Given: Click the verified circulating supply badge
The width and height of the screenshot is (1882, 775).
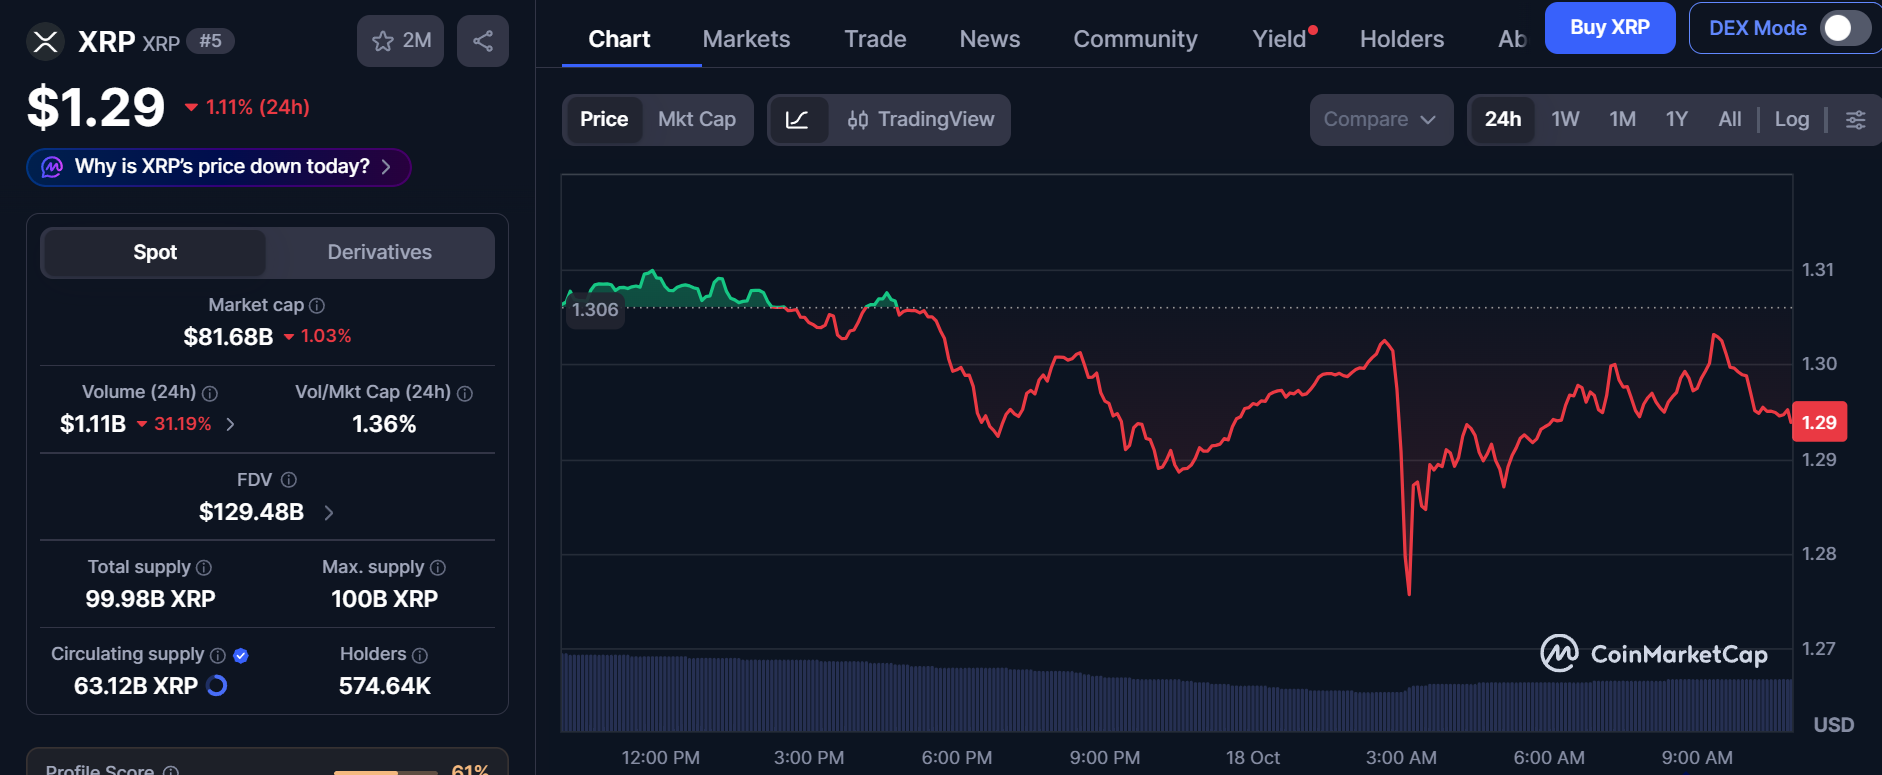Looking at the screenshot, I should click(241, 656).
